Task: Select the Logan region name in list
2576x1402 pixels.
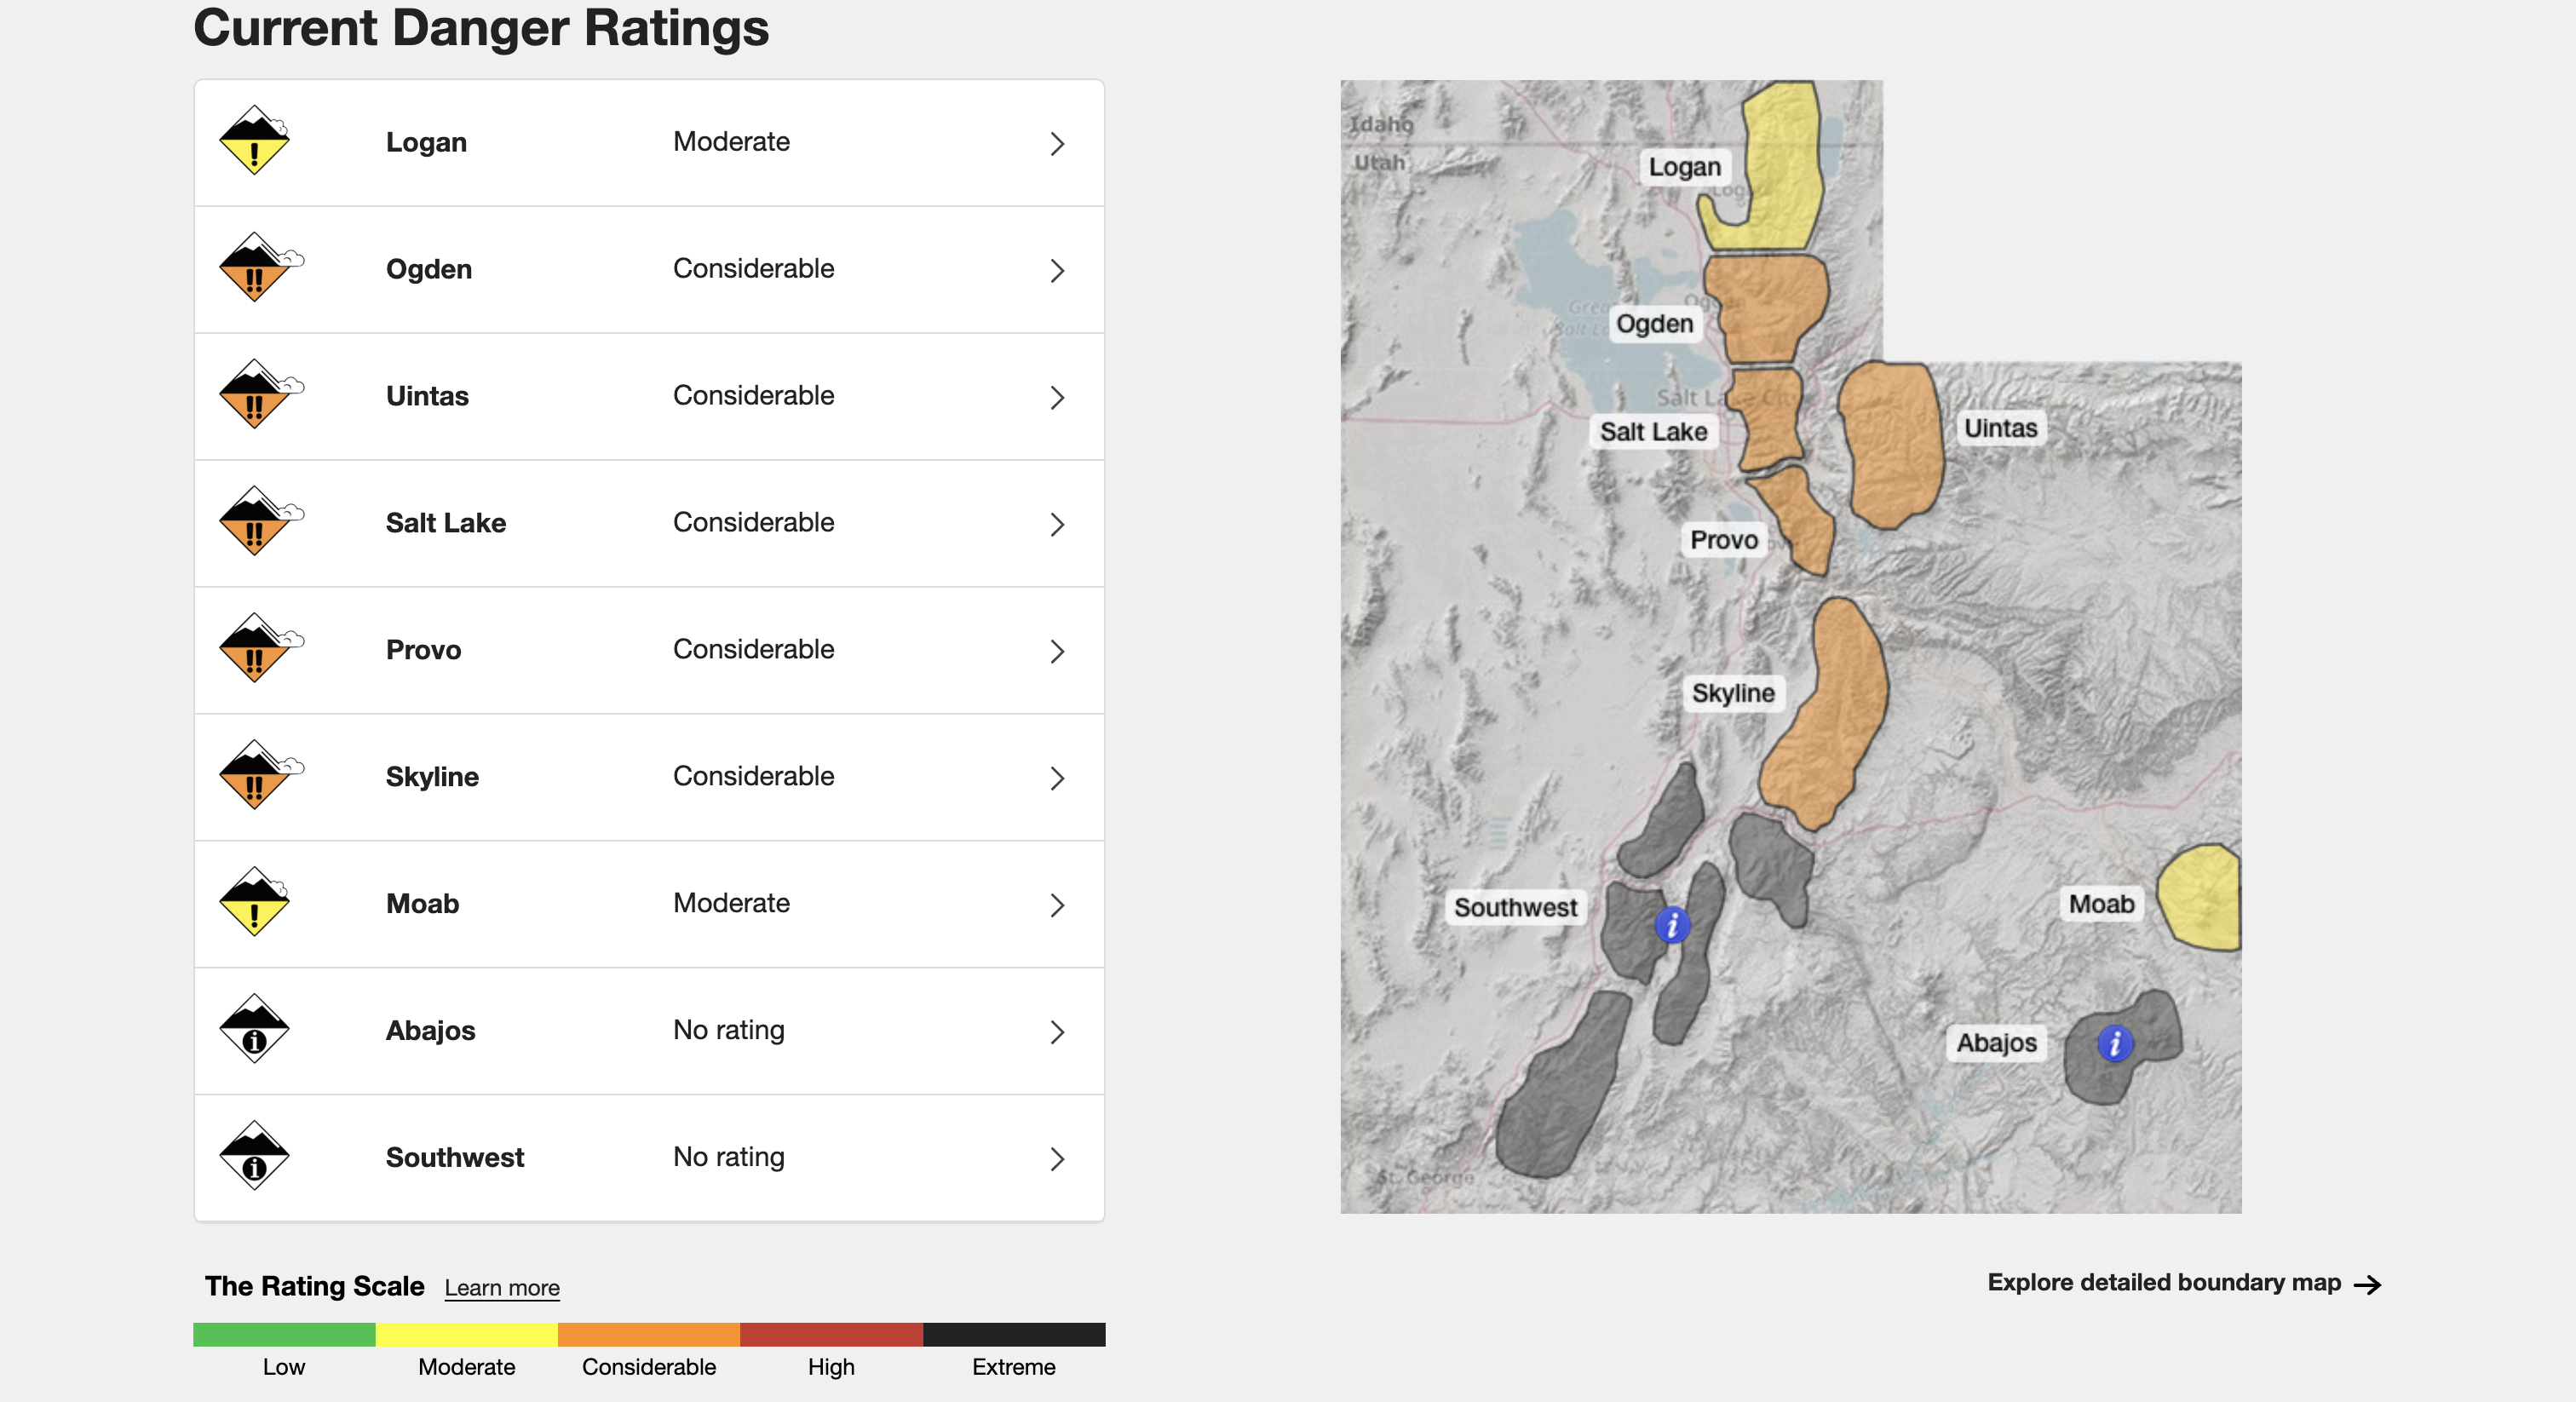Action: tap(426, 142)
